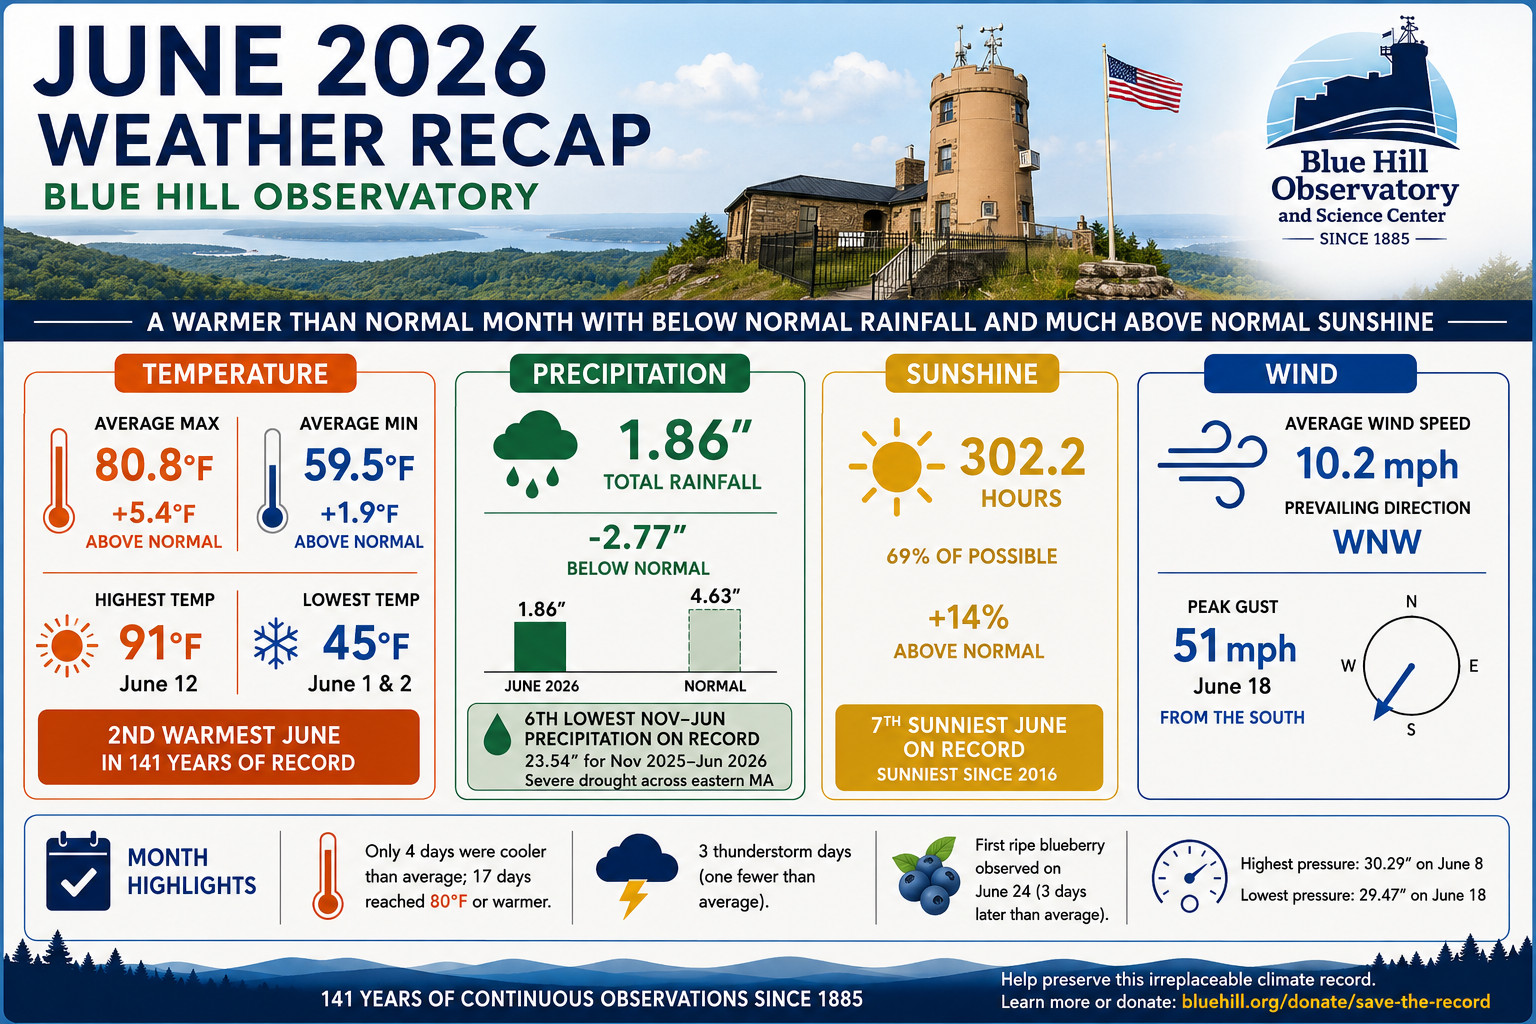
Task: Click the thunderstorm cloud lightning icon
Action: pyautogui.click(x=636, y=875)
